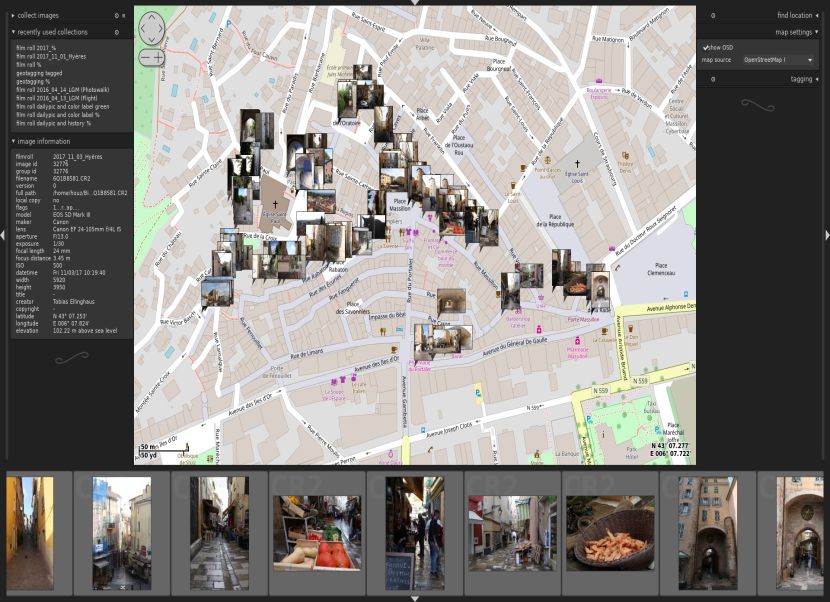Click the elevation value '102.22 m above sea level'
The width and height of the screenshot is (830, 602).
coord(85,331)
